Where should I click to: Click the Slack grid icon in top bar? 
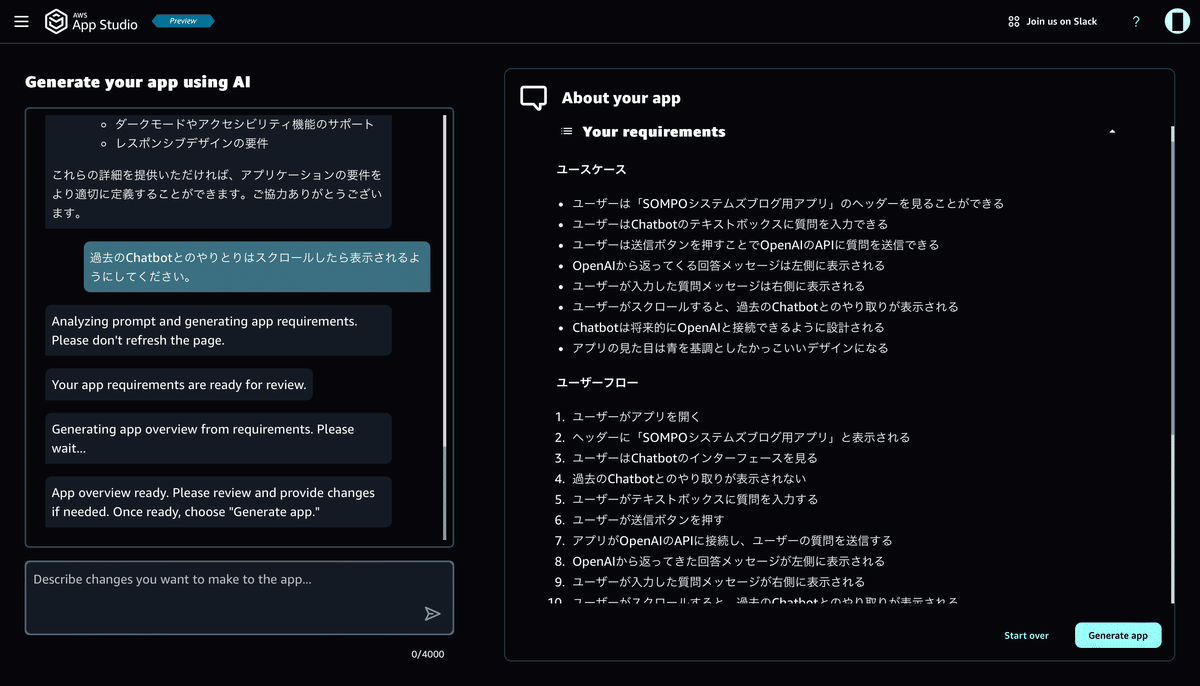(x=1012, y=21)
